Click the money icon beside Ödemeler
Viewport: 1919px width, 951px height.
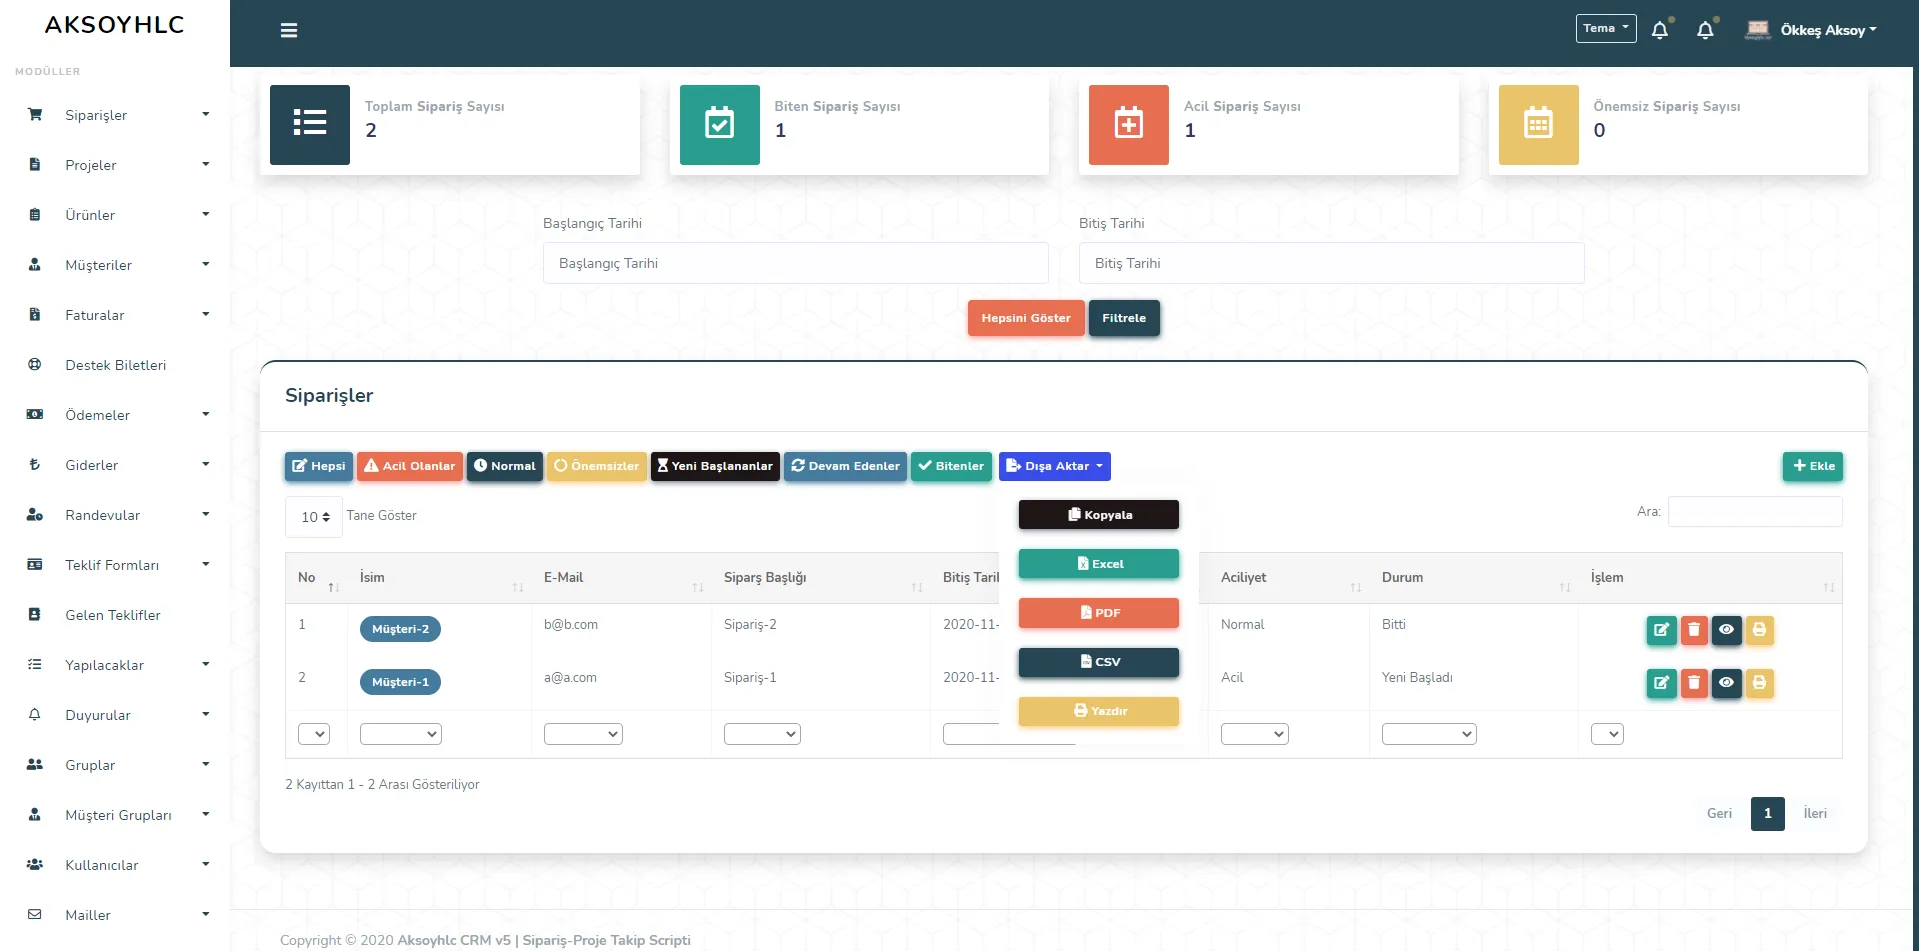35,414
